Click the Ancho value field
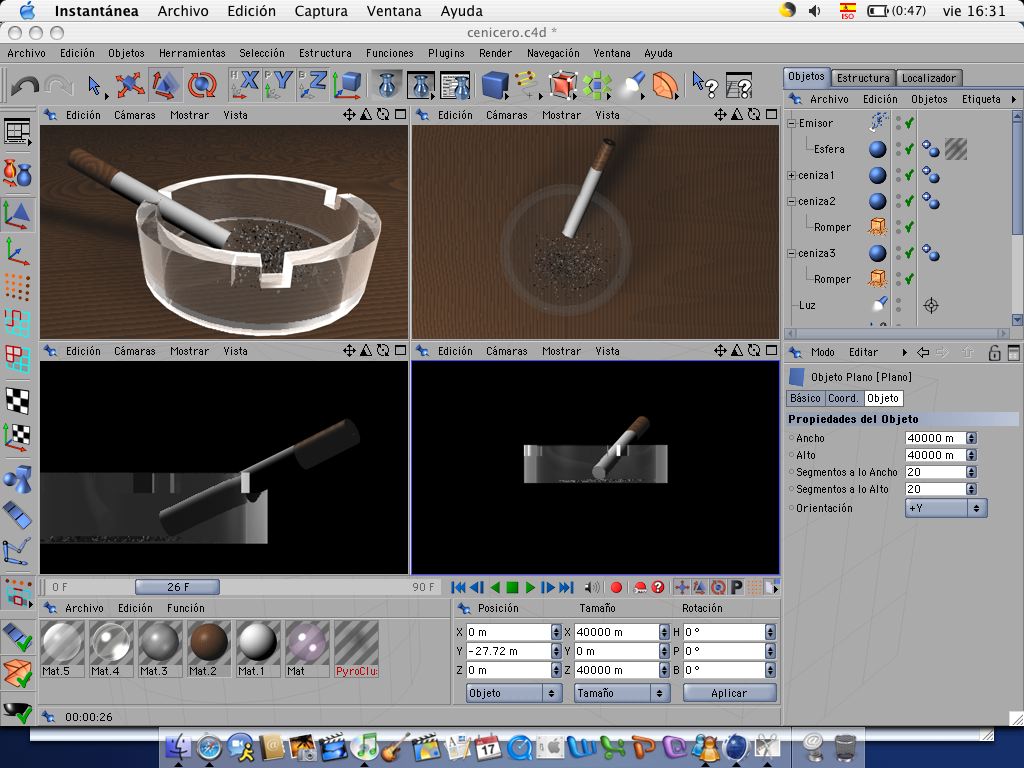Screen dimensions: 1024x768 [935, 438]
